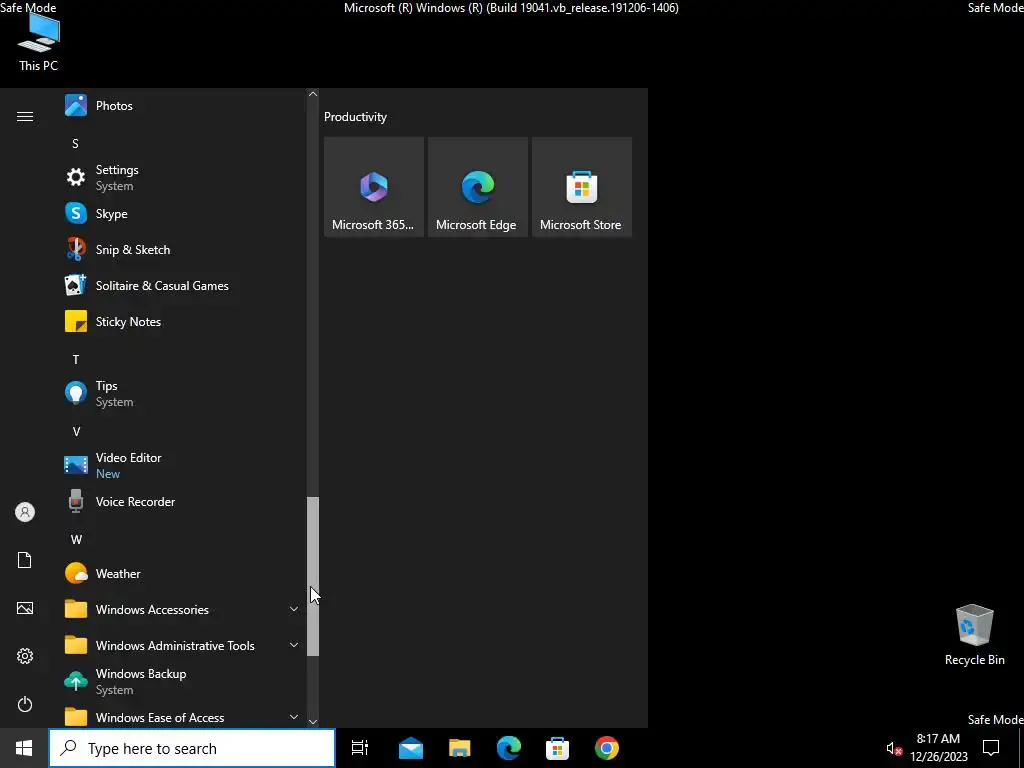Open Pictures from the Start sidebar
Viewport: 1024px width, 768px height.
[x=25, y=608]
